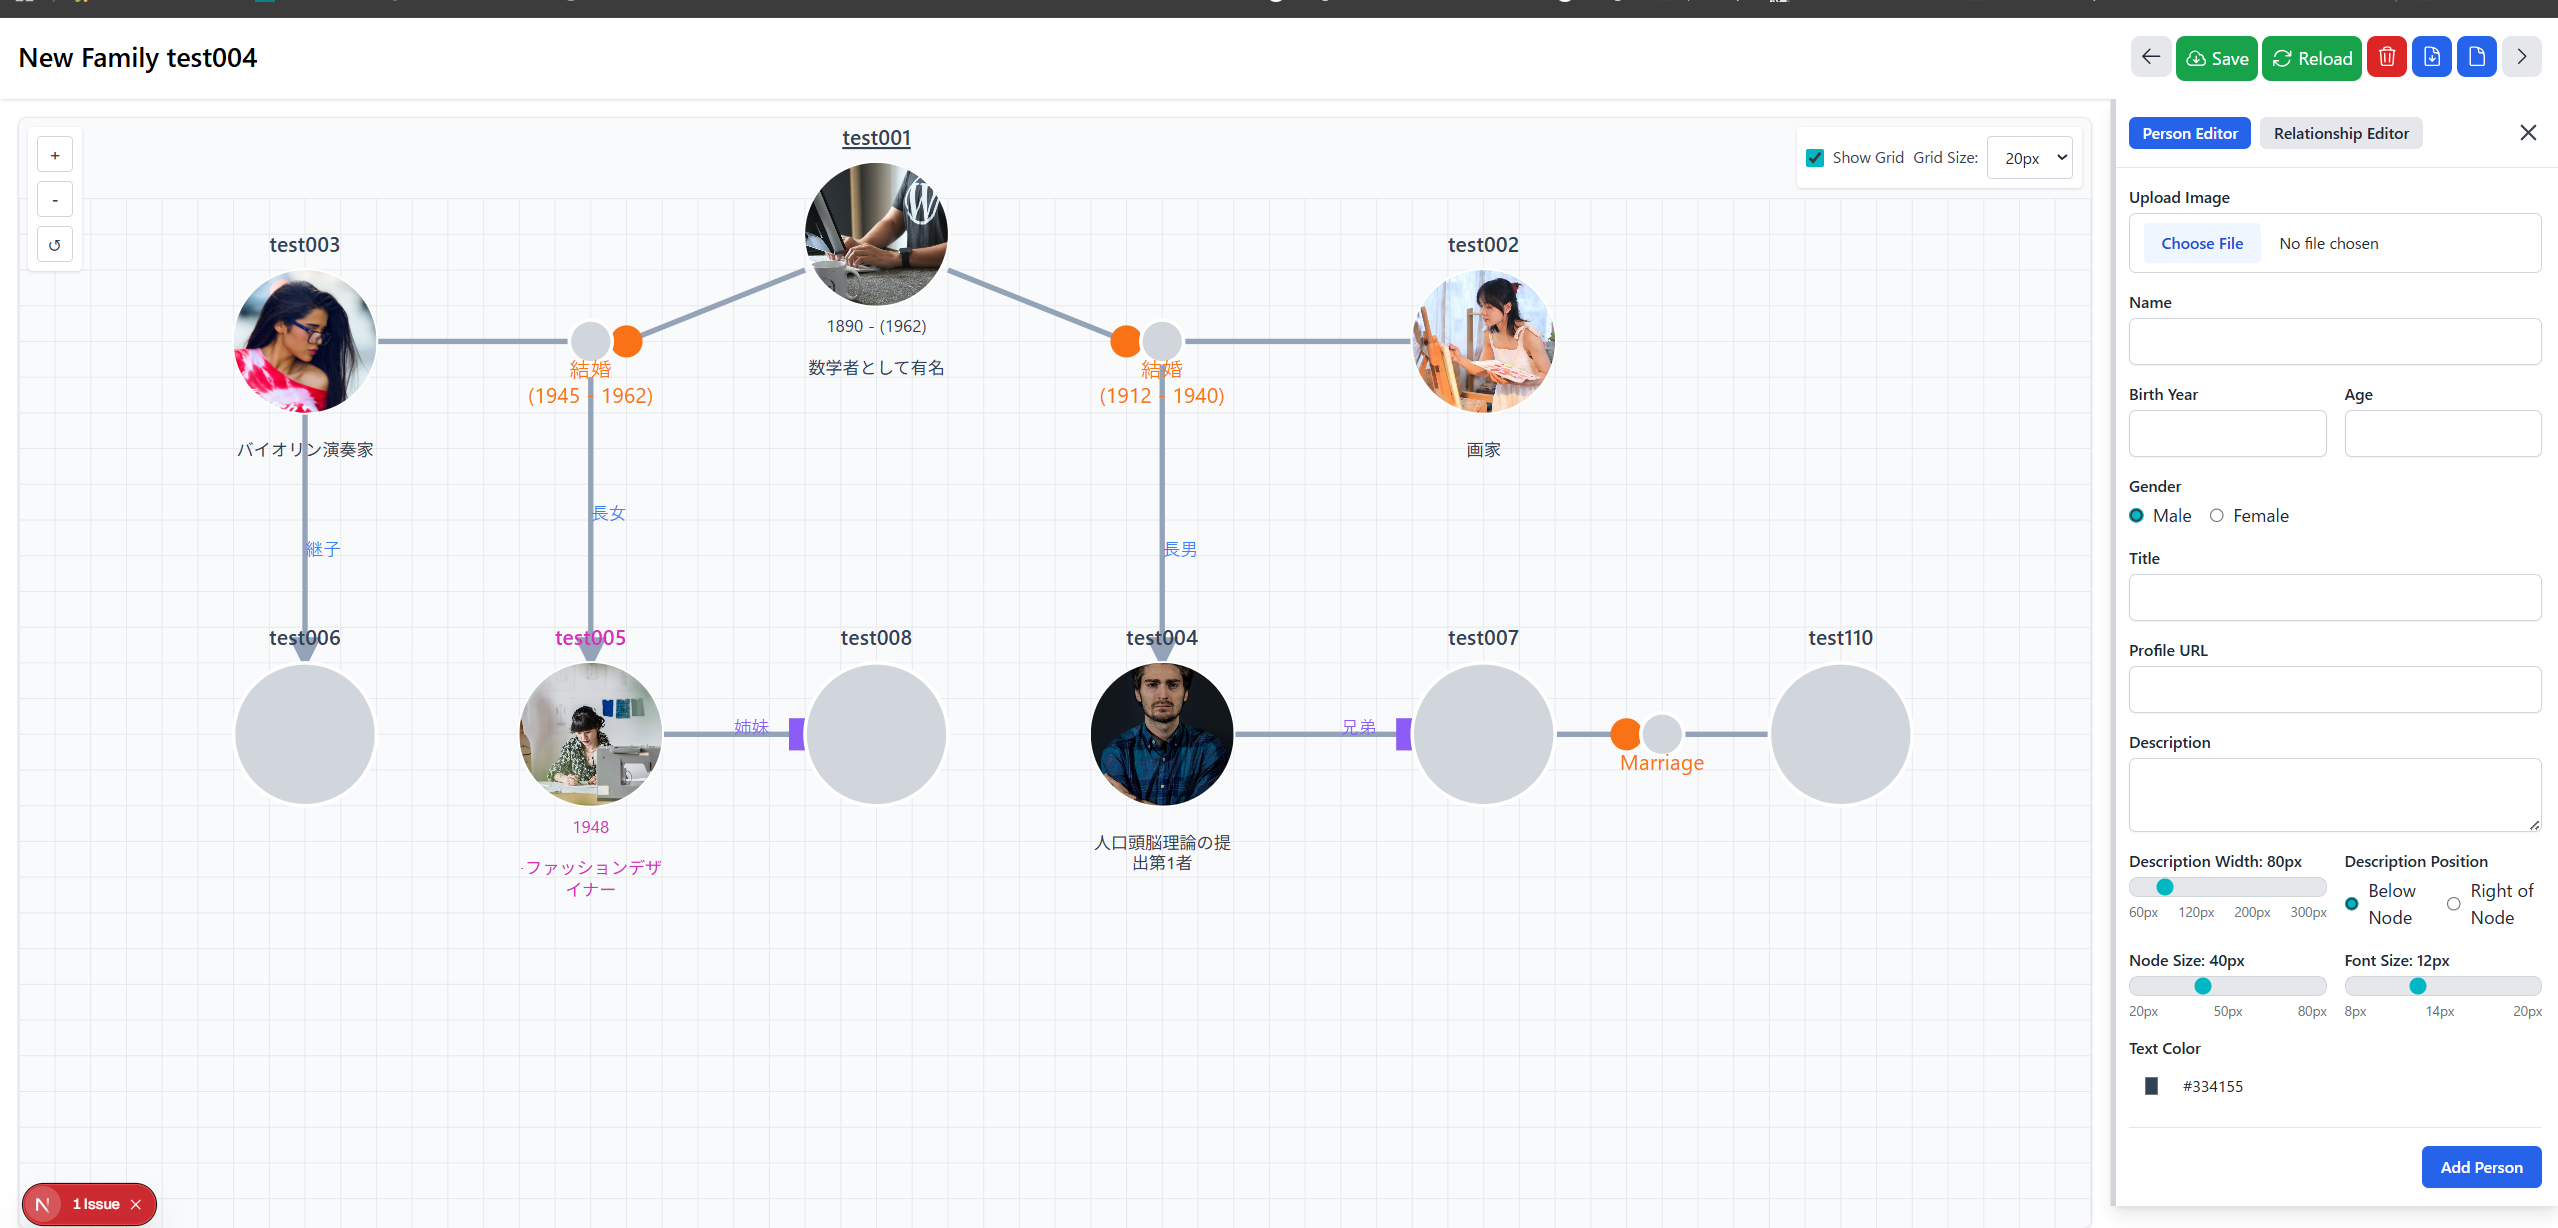This screenshot has height=1228, width=2558.
Task: Select the Person Editor tab
Action: [2189, 133]
